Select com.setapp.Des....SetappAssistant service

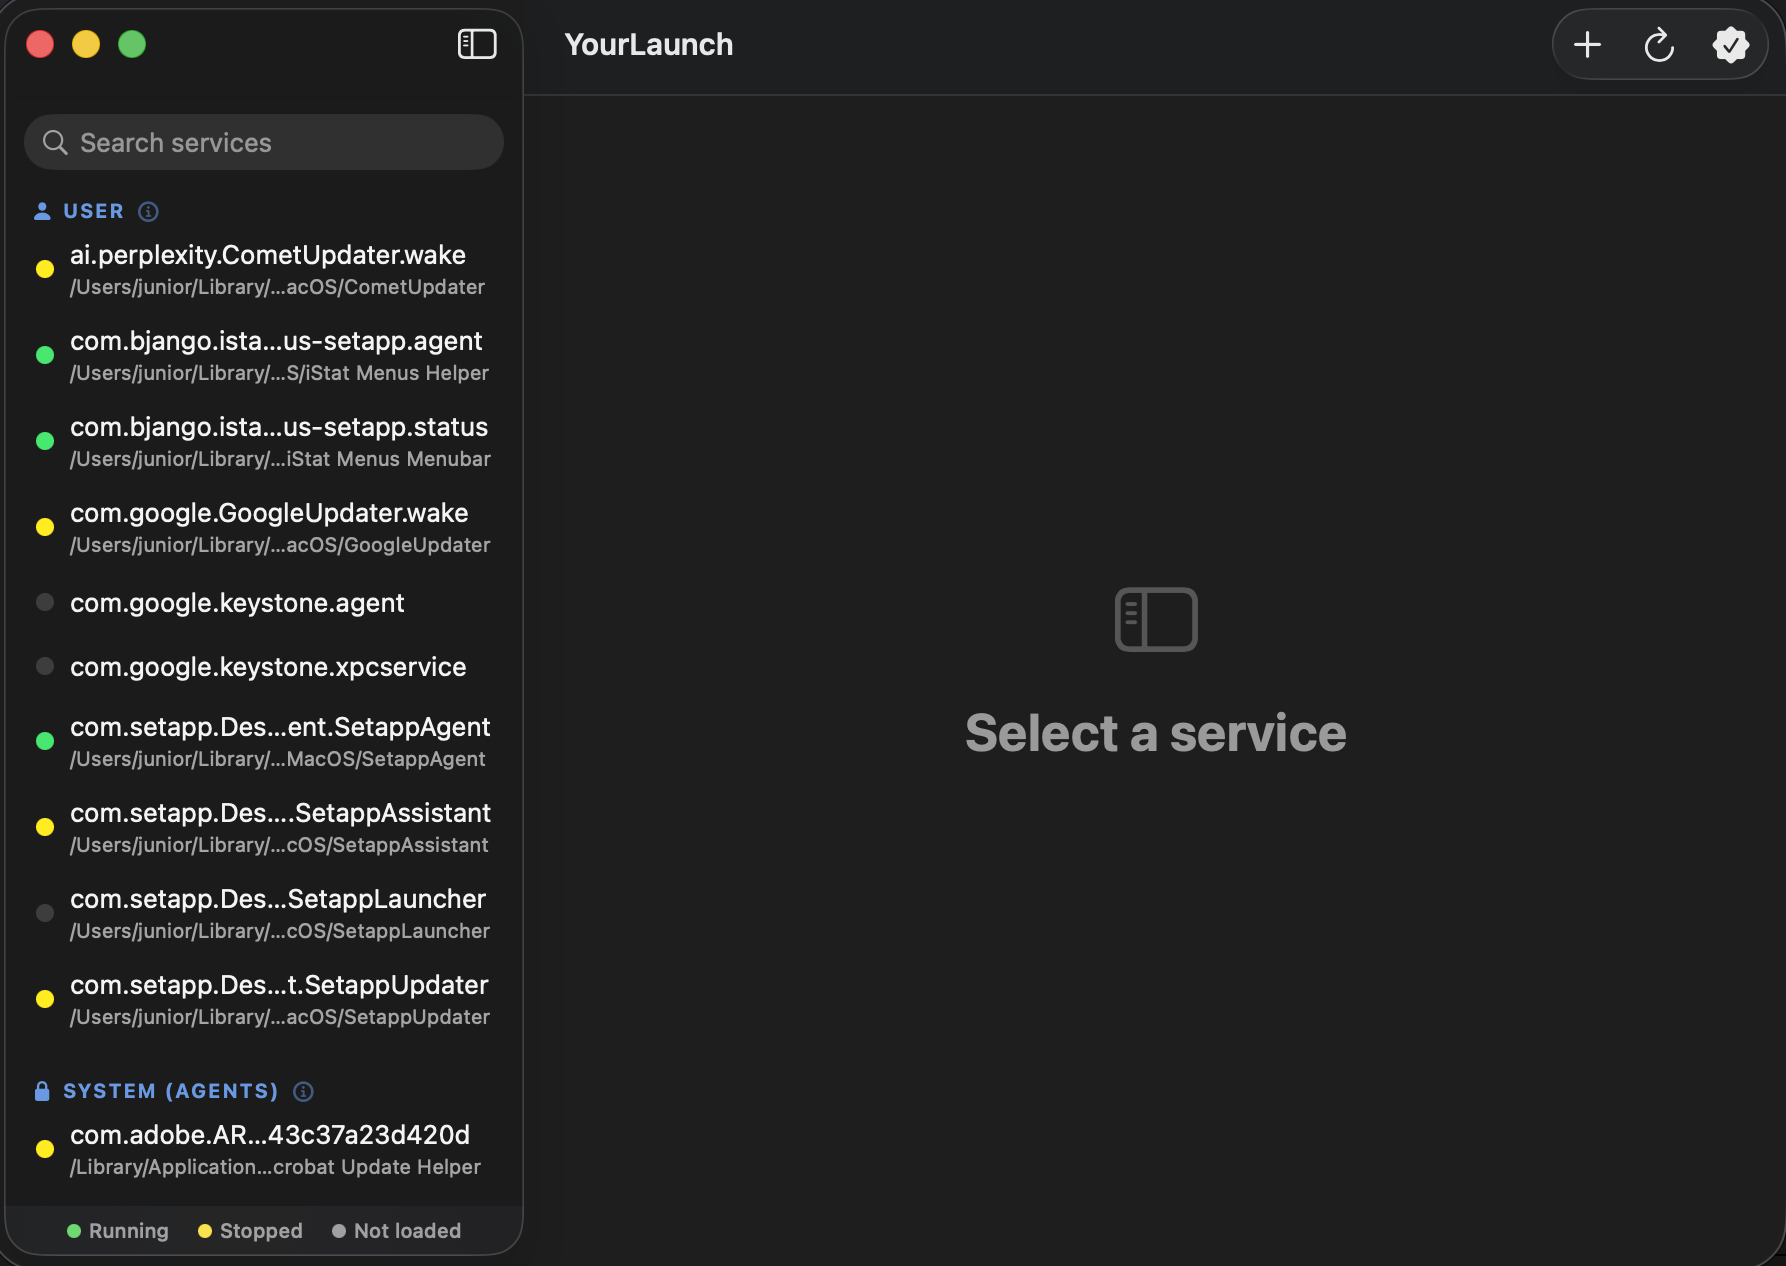click(x=264, y=828)
